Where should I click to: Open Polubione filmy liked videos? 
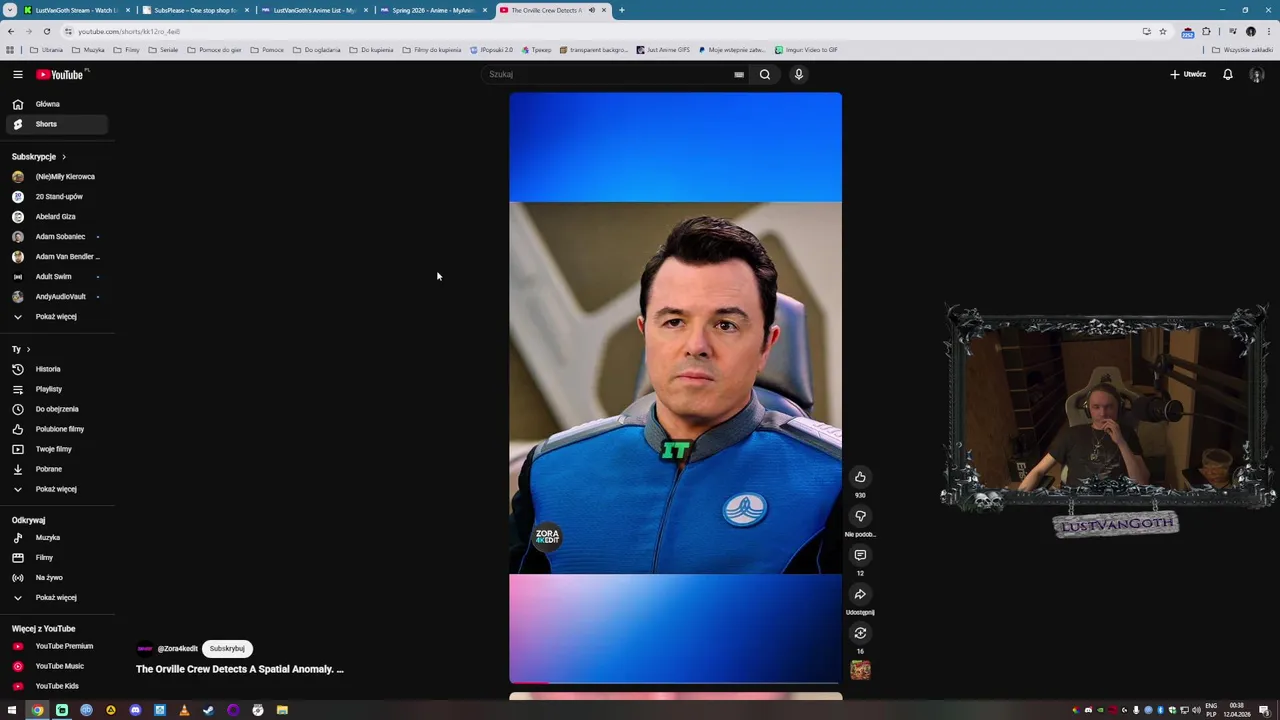pos(56,429)
